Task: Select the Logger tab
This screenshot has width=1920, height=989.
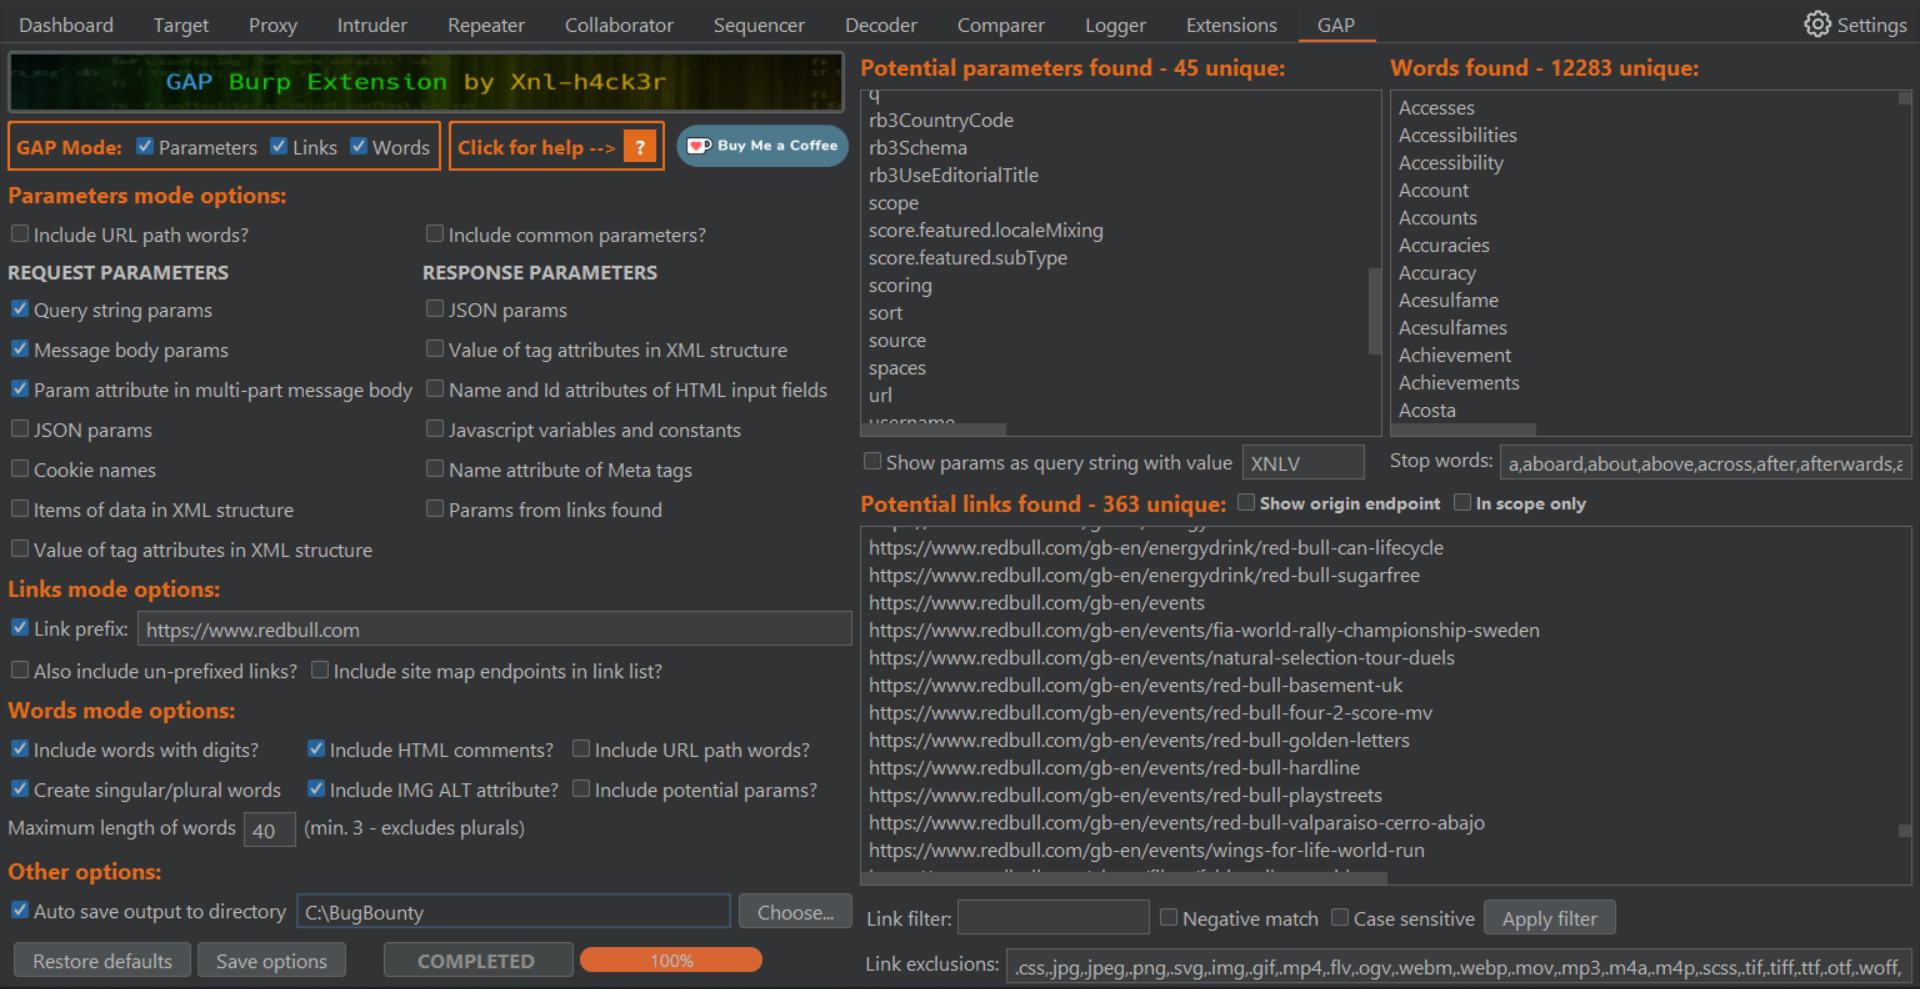Action: tap(1115, 25)
